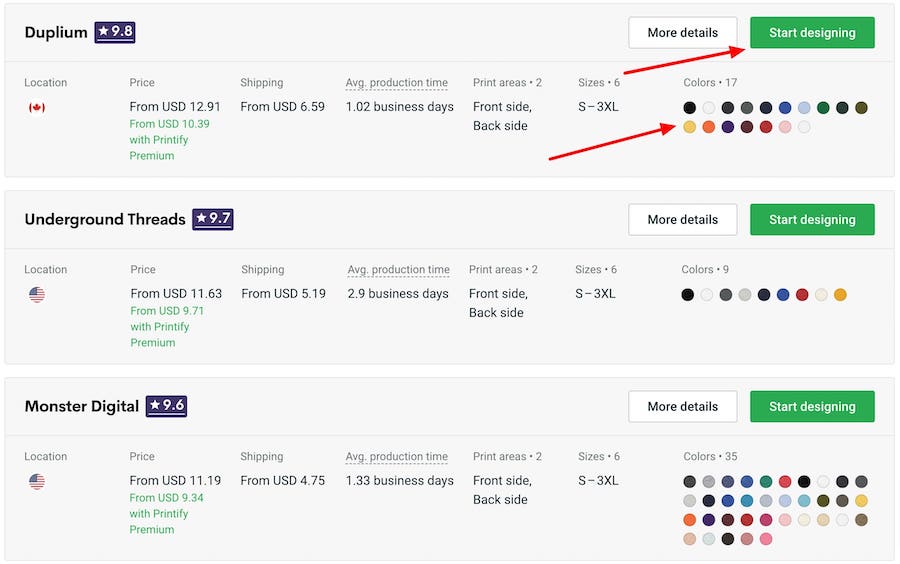Screen dimensions: 900x564
Task: Click Duplium's 9.8 star rating badge
Action: [x=115, y=32]
